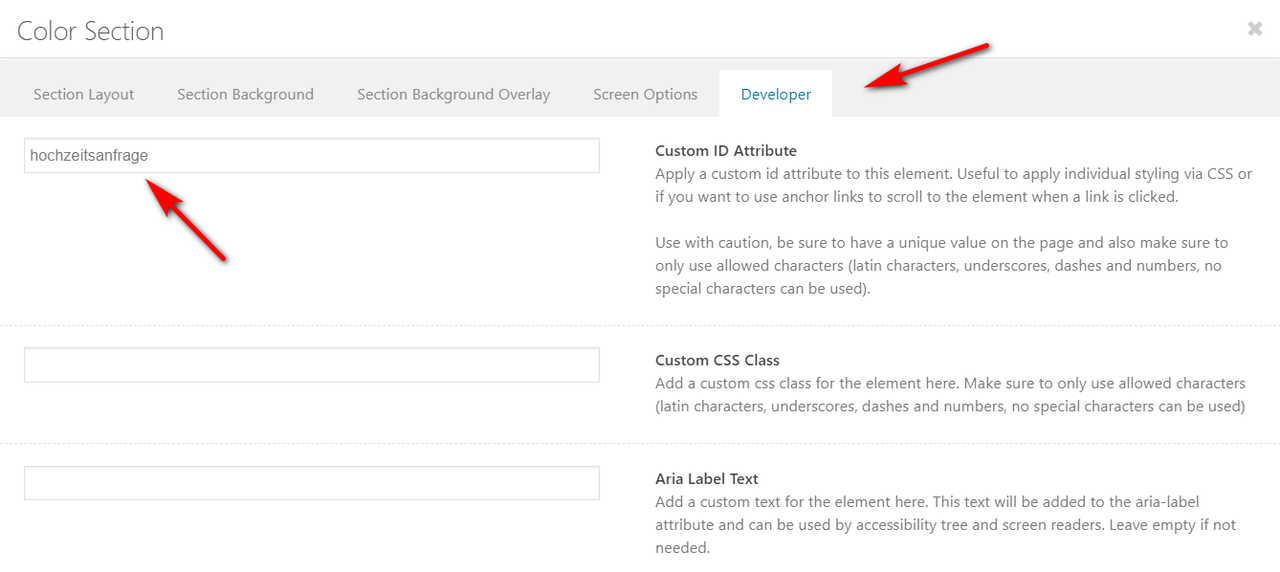1280x572 pixels.
Task: Click the 'Apply a custom id attribute' description
Action: 953,185
